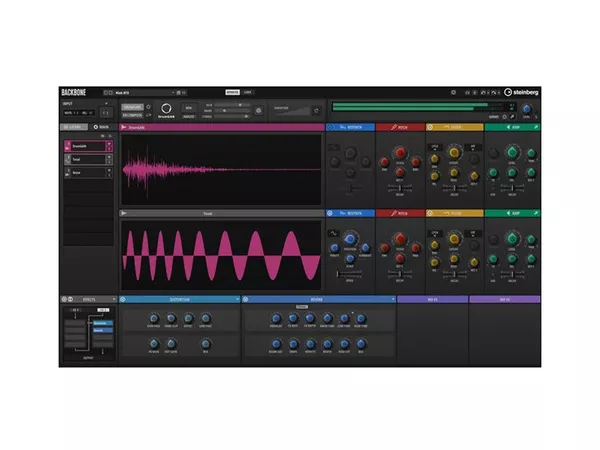Click the wrench icon below the level meter
600x450 pixels.
coord(512,117)
